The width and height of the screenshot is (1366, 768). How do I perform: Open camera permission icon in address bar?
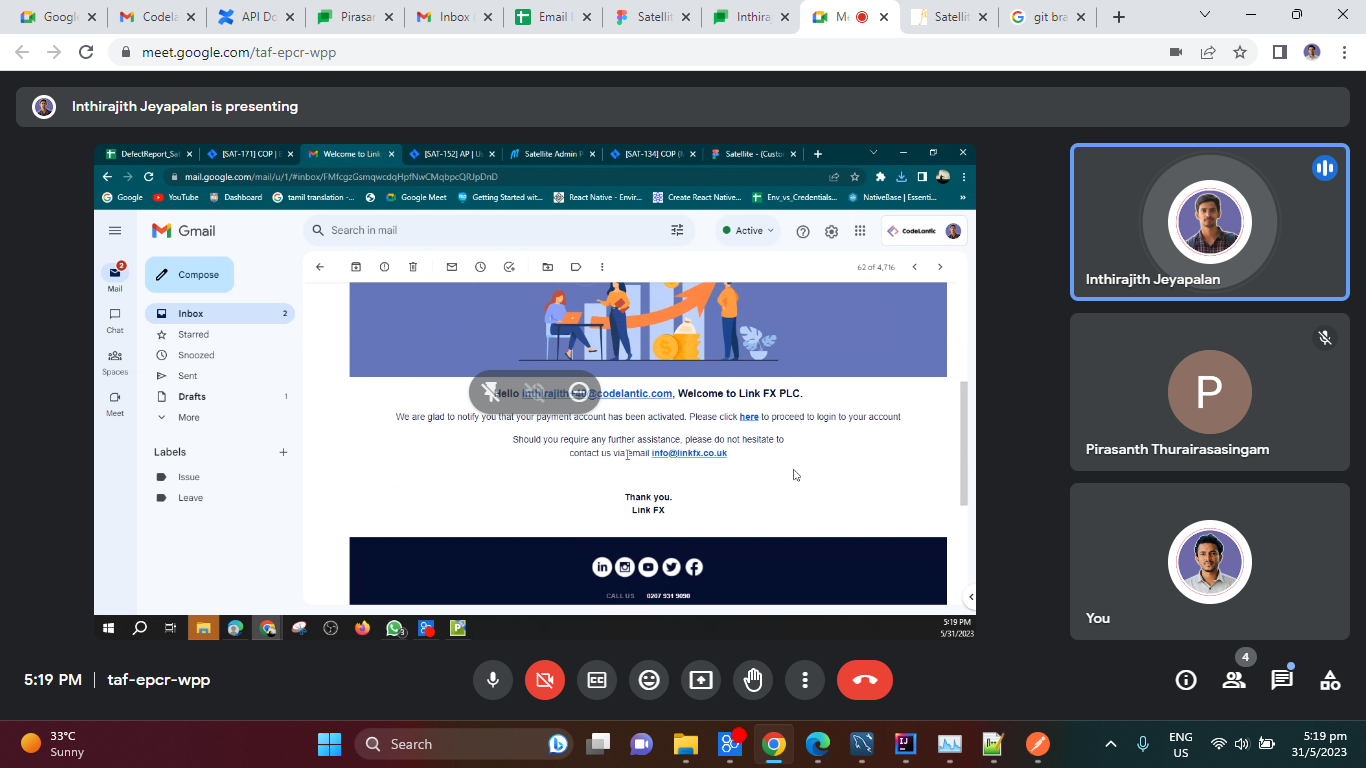tap(1176, 52)
